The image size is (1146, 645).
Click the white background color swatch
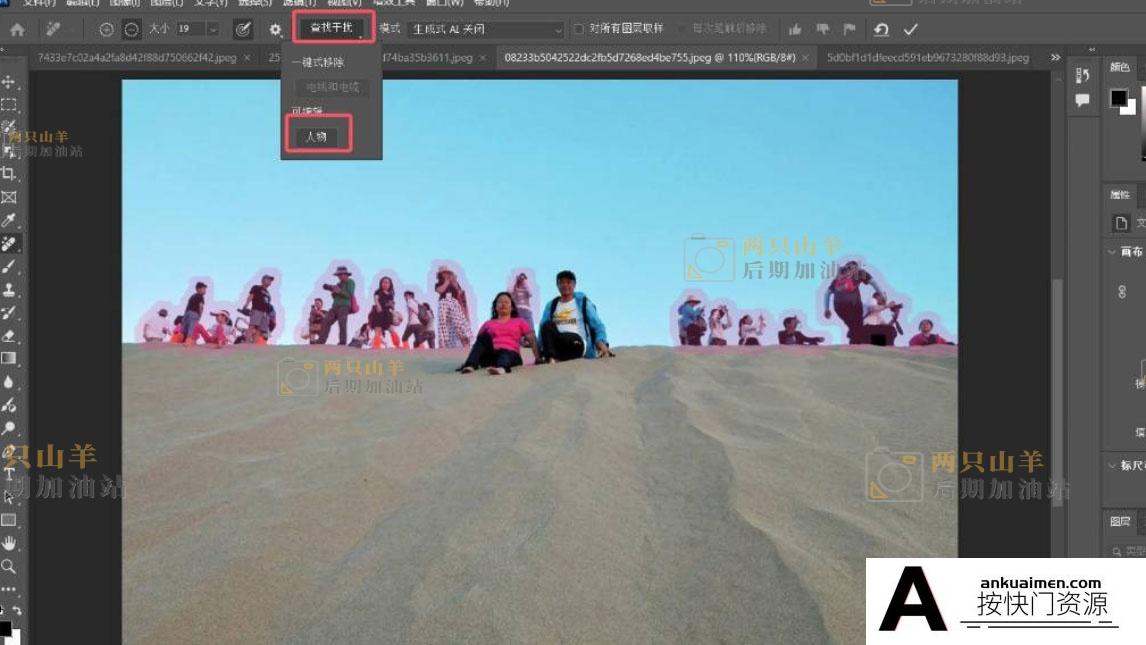click(1132, 108)
